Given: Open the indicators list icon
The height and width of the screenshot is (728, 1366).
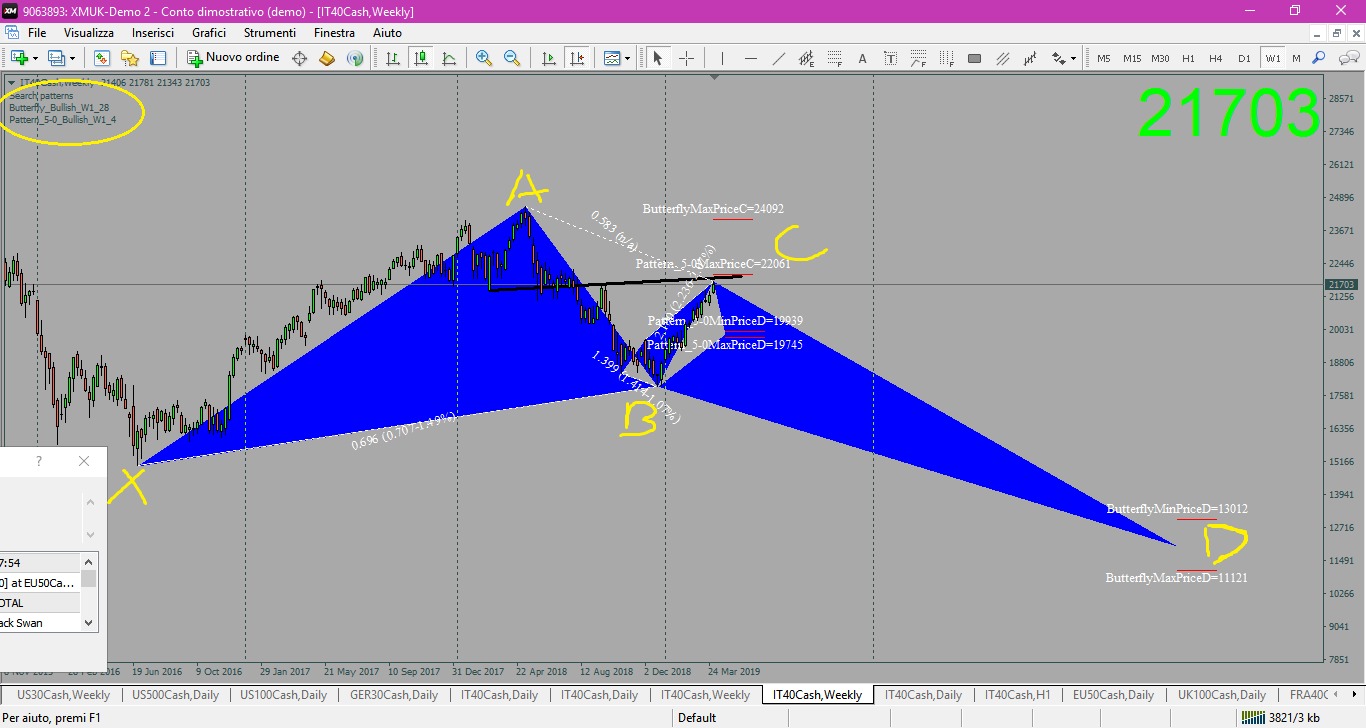Looking at the screenshot, I should click(x=612, y=58).
